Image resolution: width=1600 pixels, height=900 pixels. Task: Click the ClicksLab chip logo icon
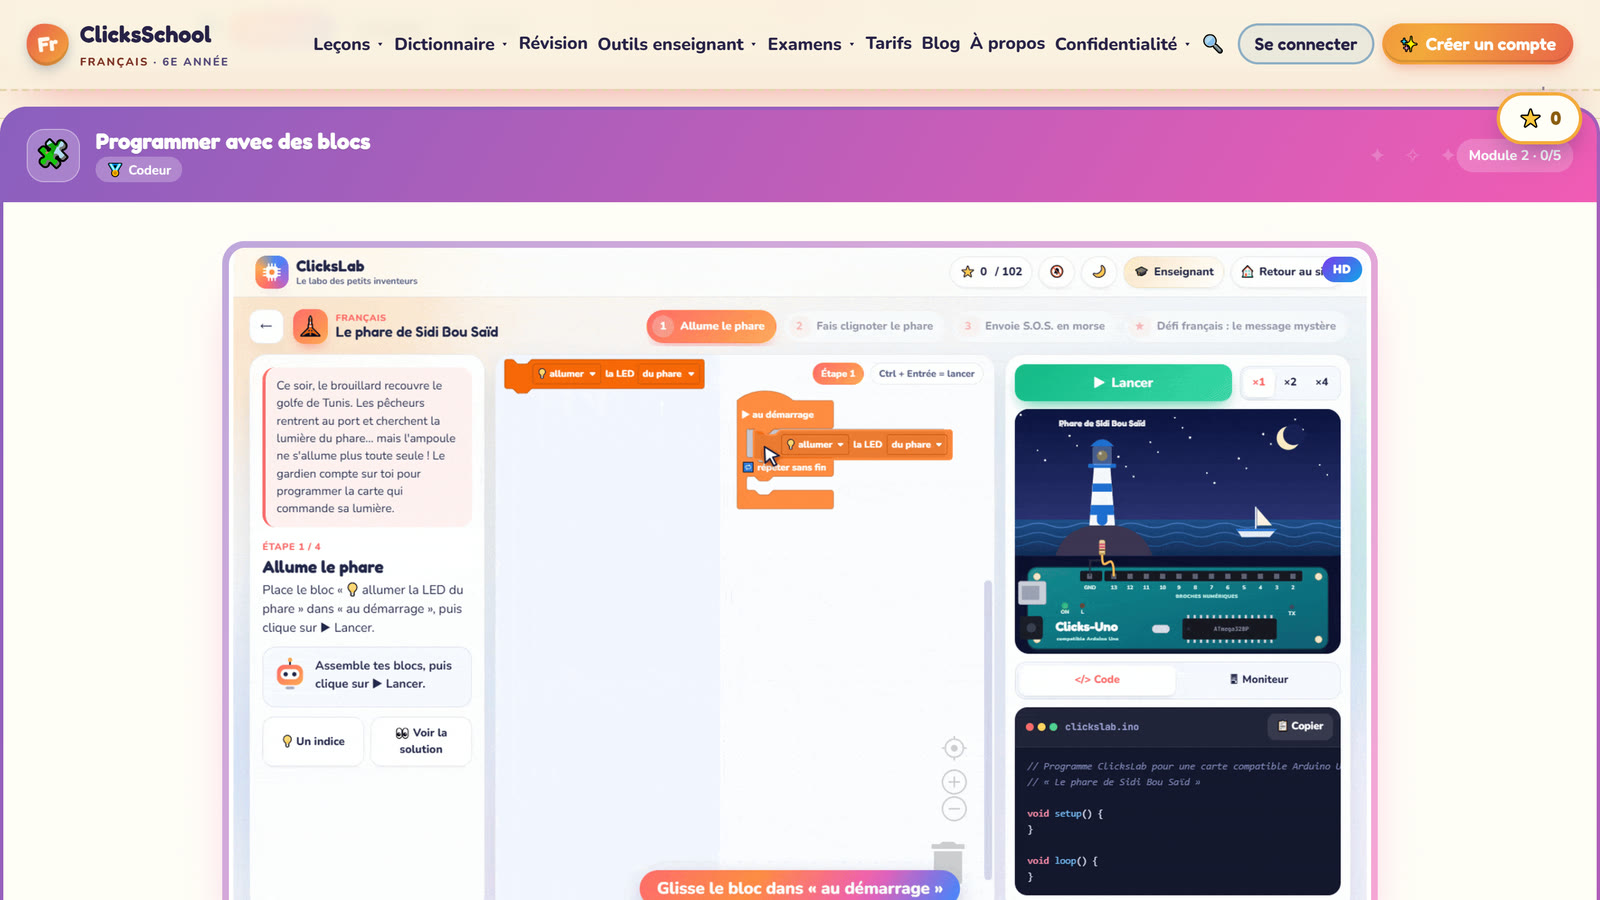click(x=272, y=272)
